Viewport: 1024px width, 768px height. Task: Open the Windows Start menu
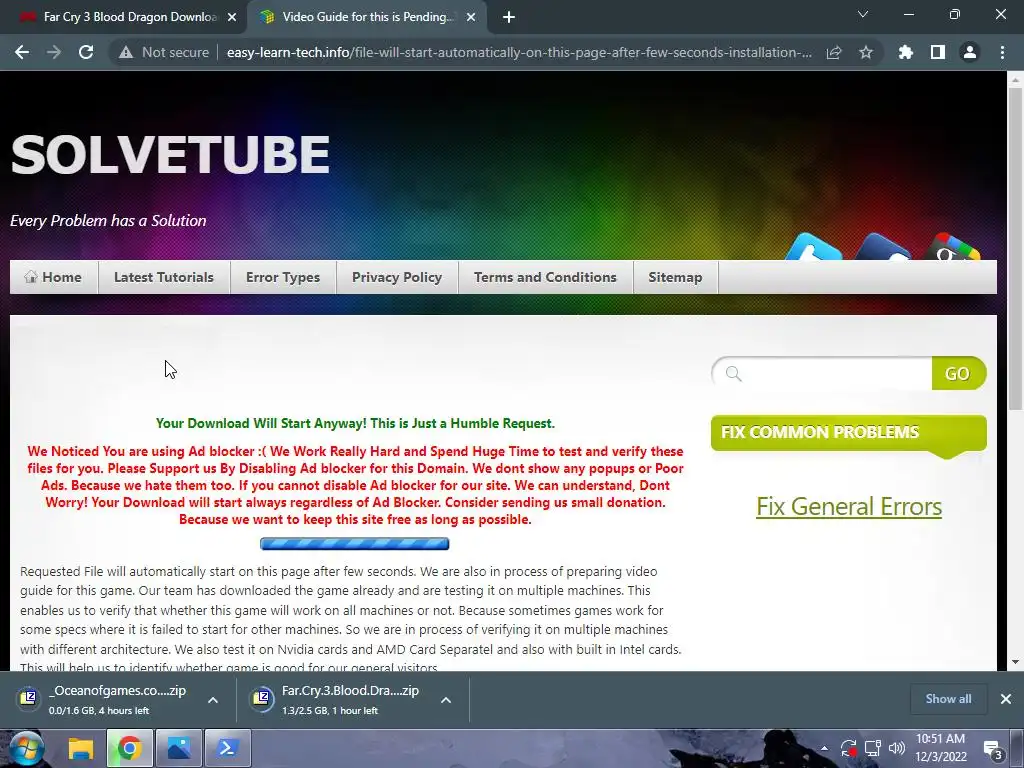click(x=25, y=748)
